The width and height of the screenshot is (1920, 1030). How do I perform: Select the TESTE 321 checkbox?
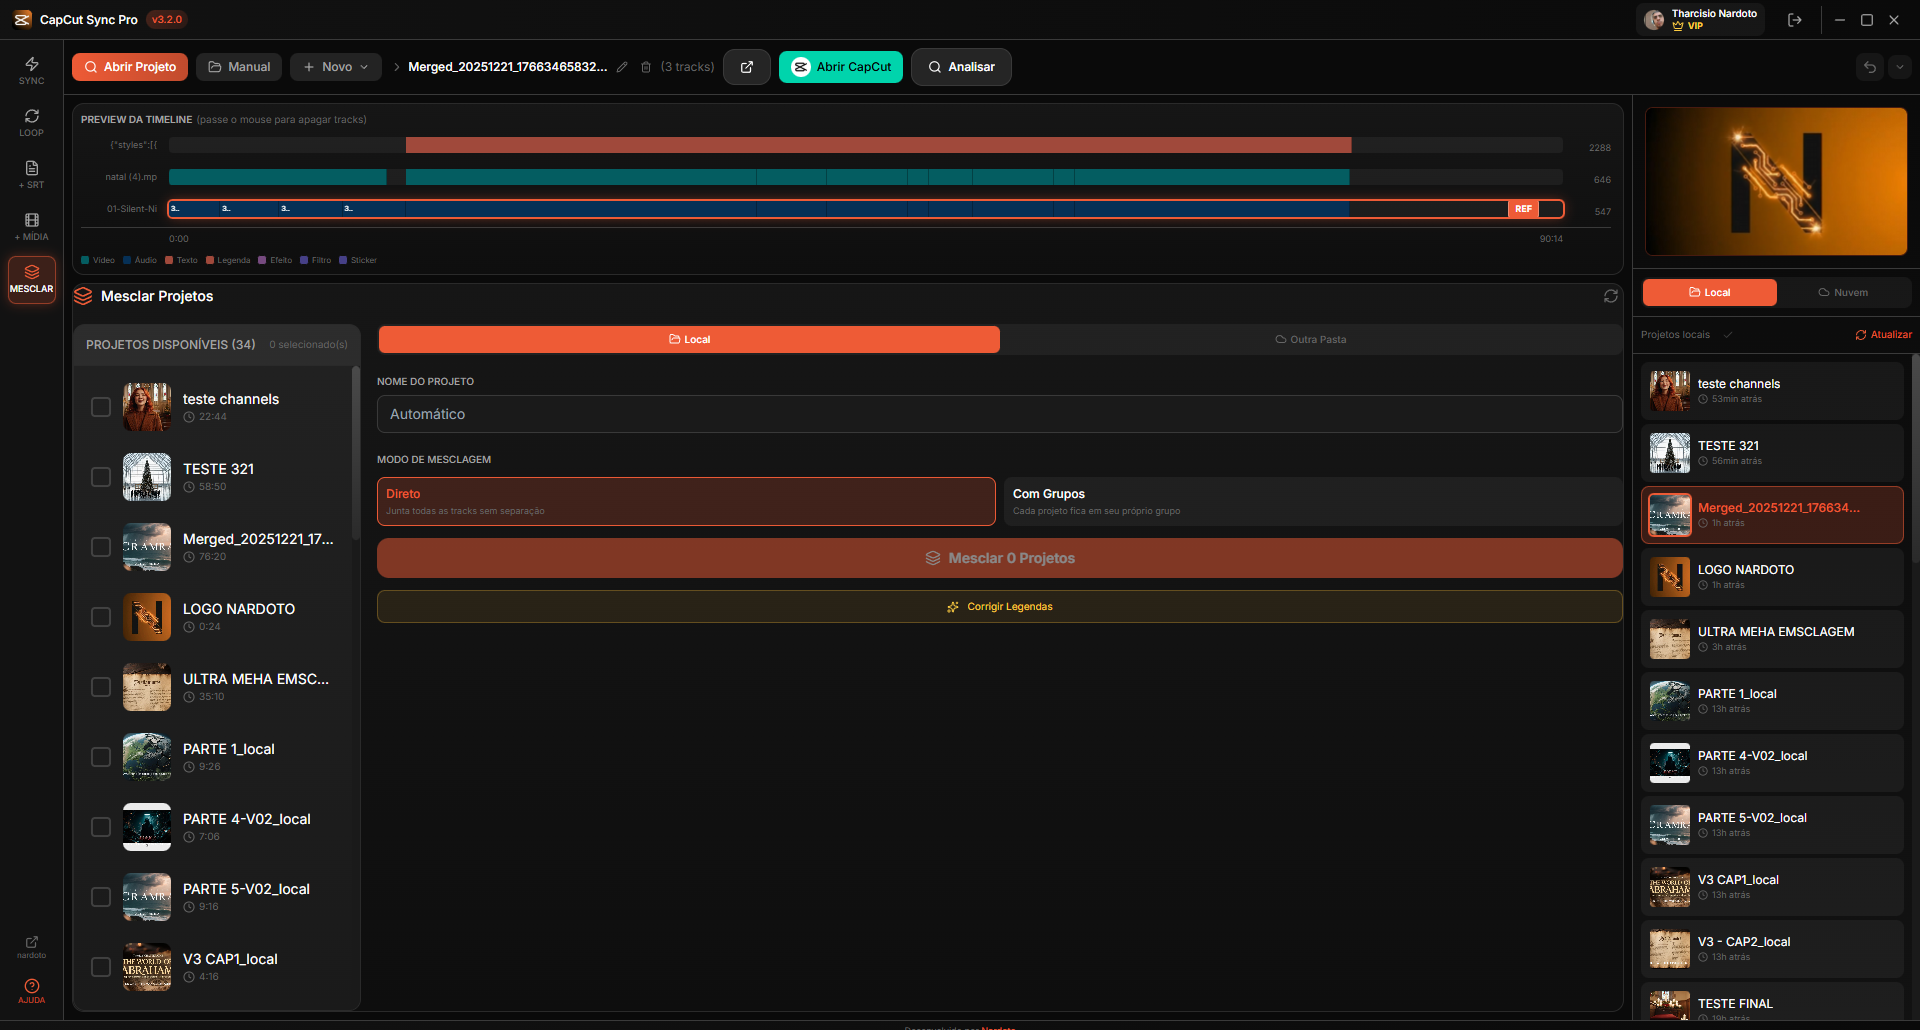(100, 477)
